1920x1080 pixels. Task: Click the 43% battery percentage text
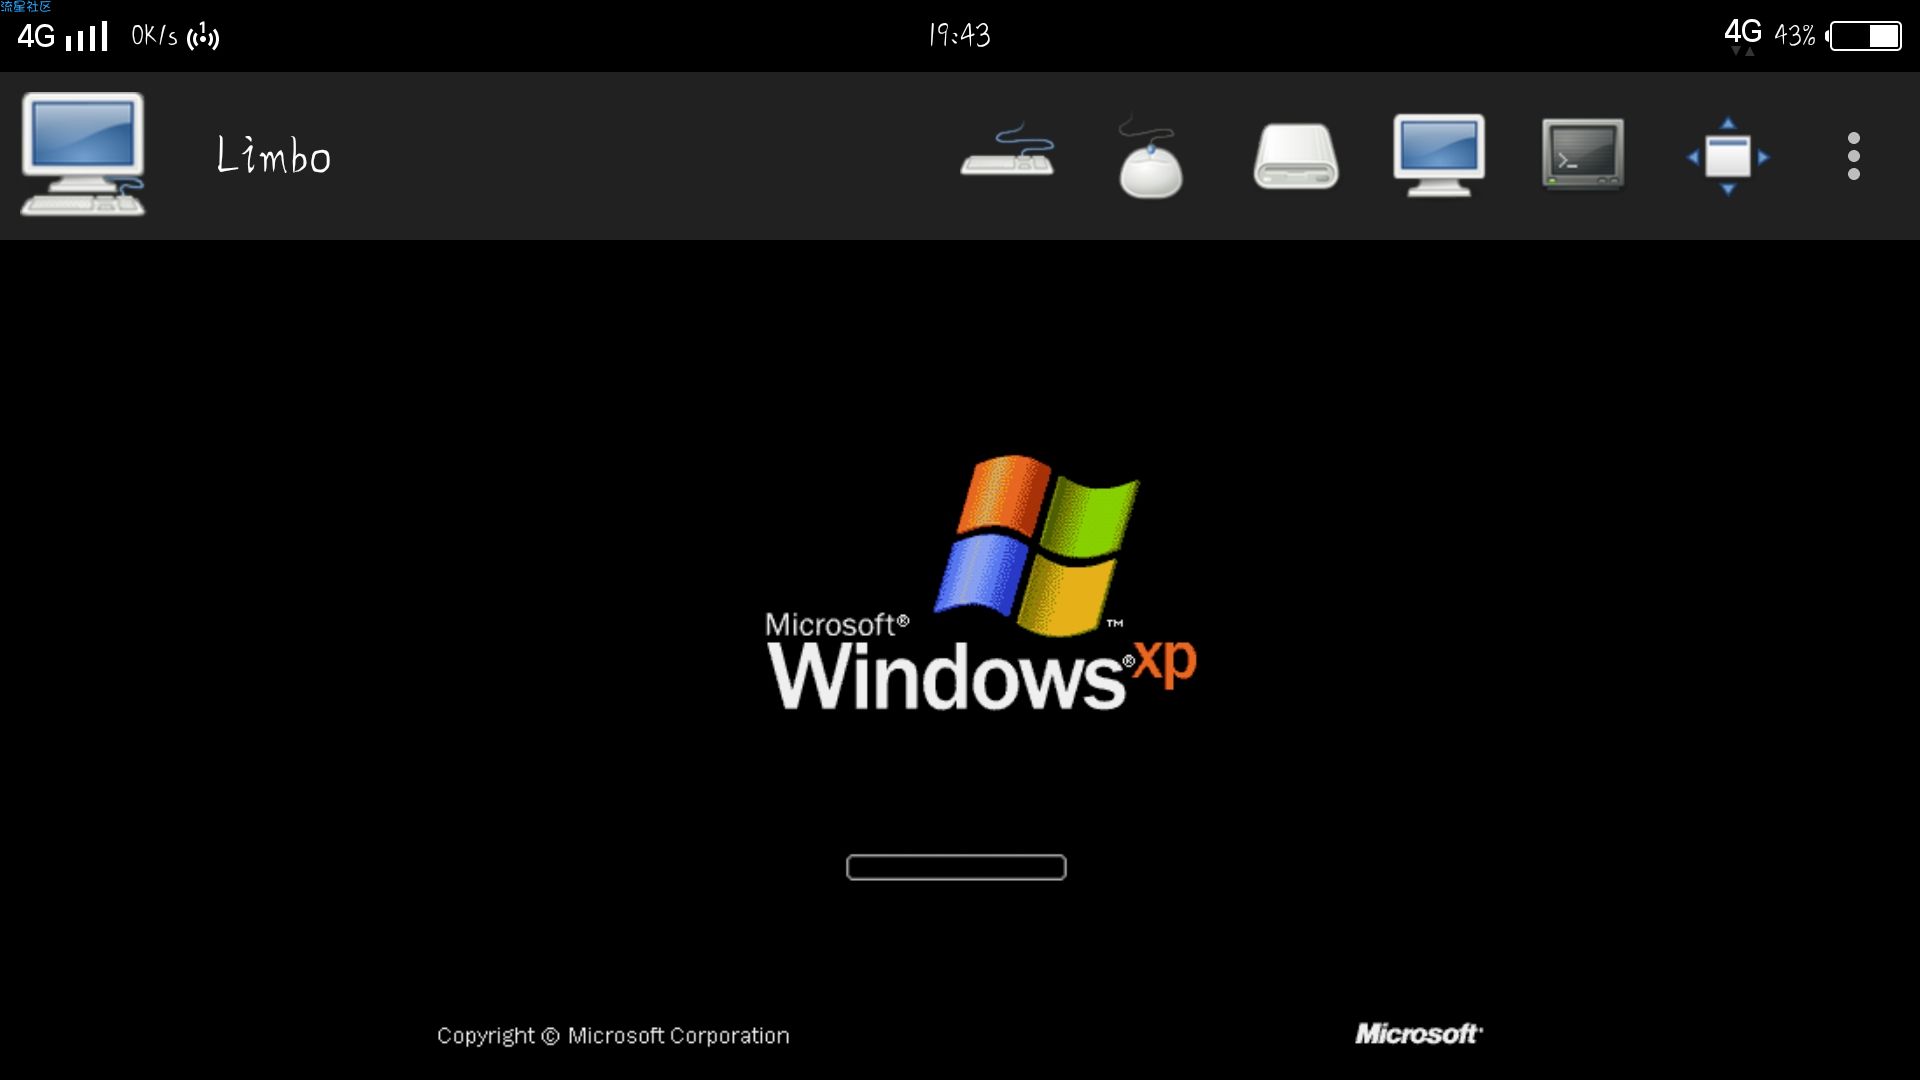click(1795, 36)
